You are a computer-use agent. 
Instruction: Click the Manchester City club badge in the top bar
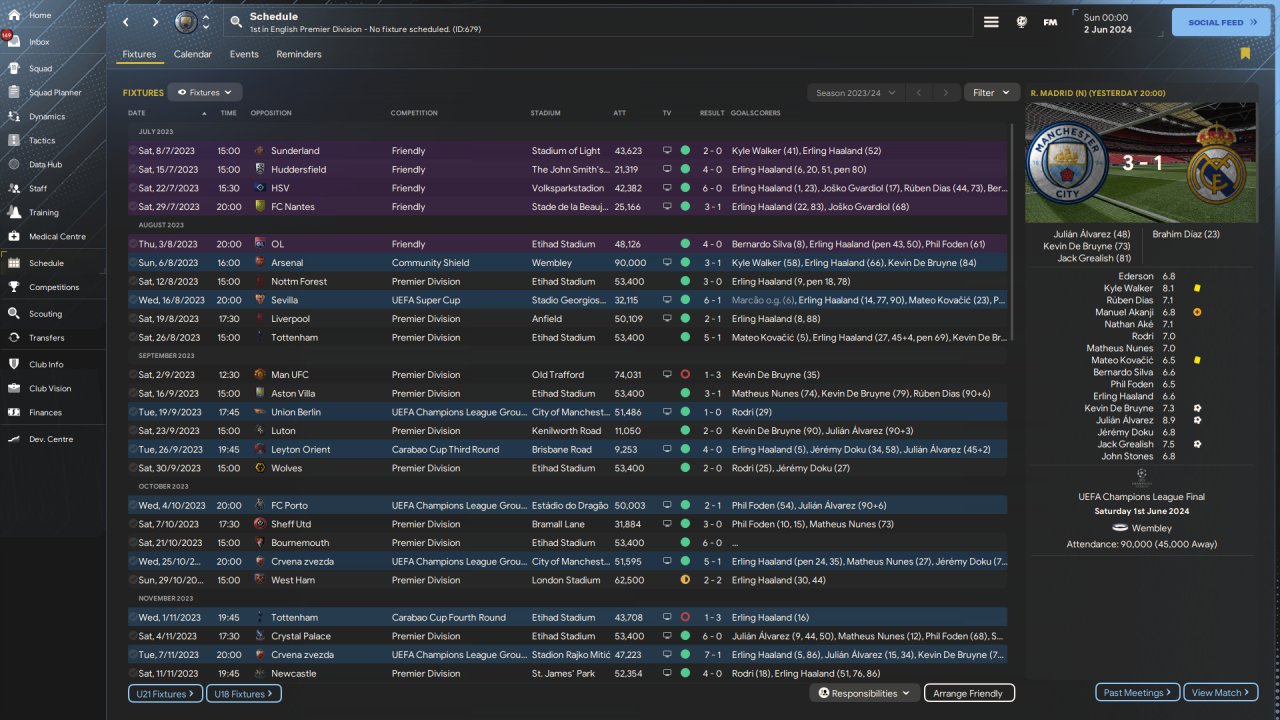tap(186, 22)
